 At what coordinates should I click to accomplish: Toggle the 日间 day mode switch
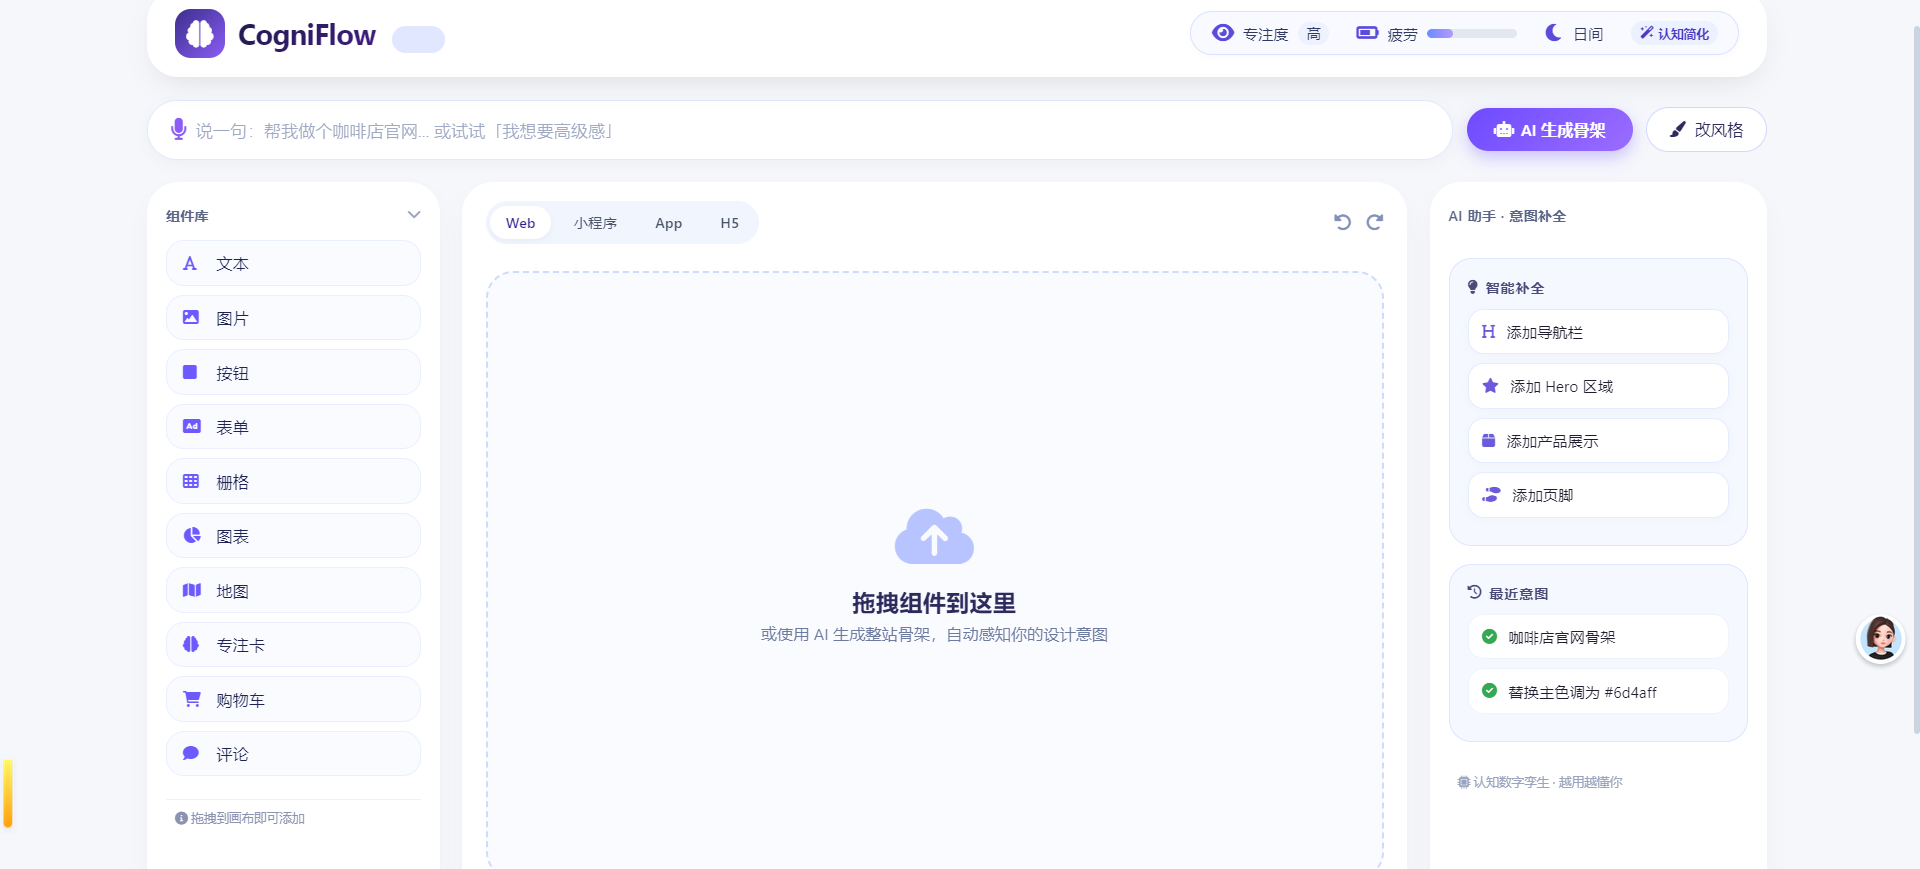1574,33
